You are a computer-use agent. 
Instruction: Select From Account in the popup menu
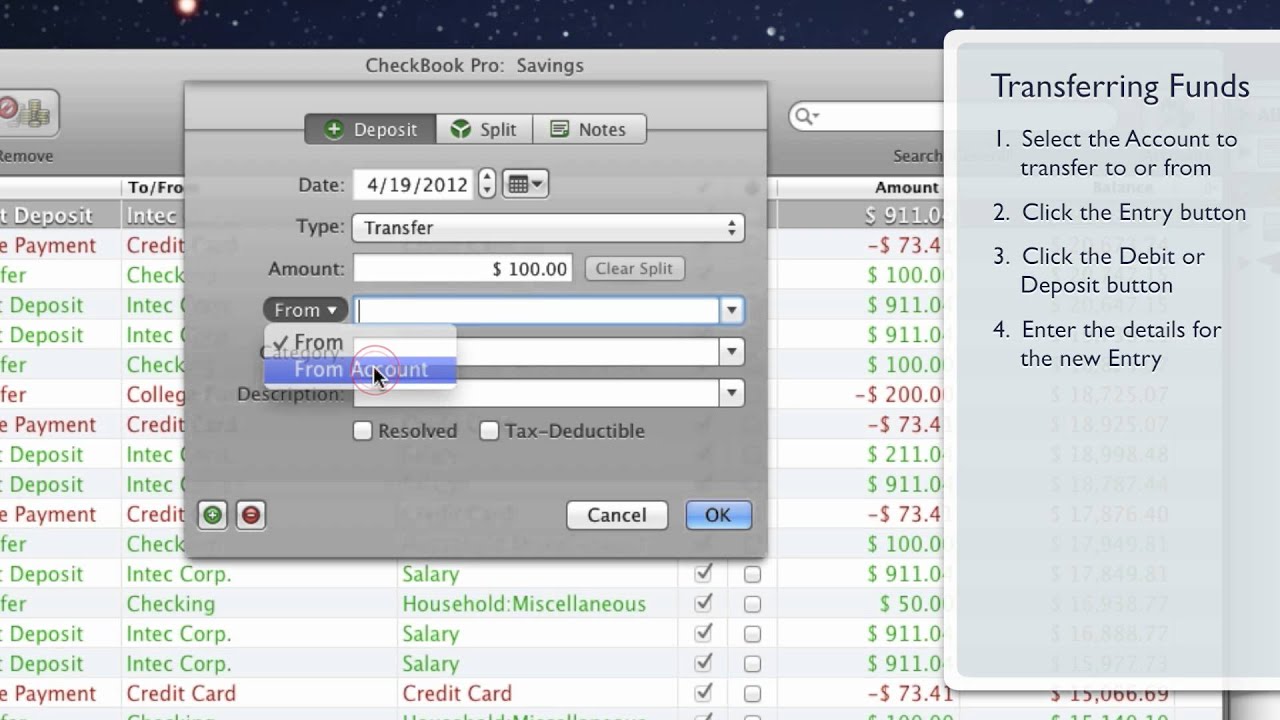[x=360, y=370]
